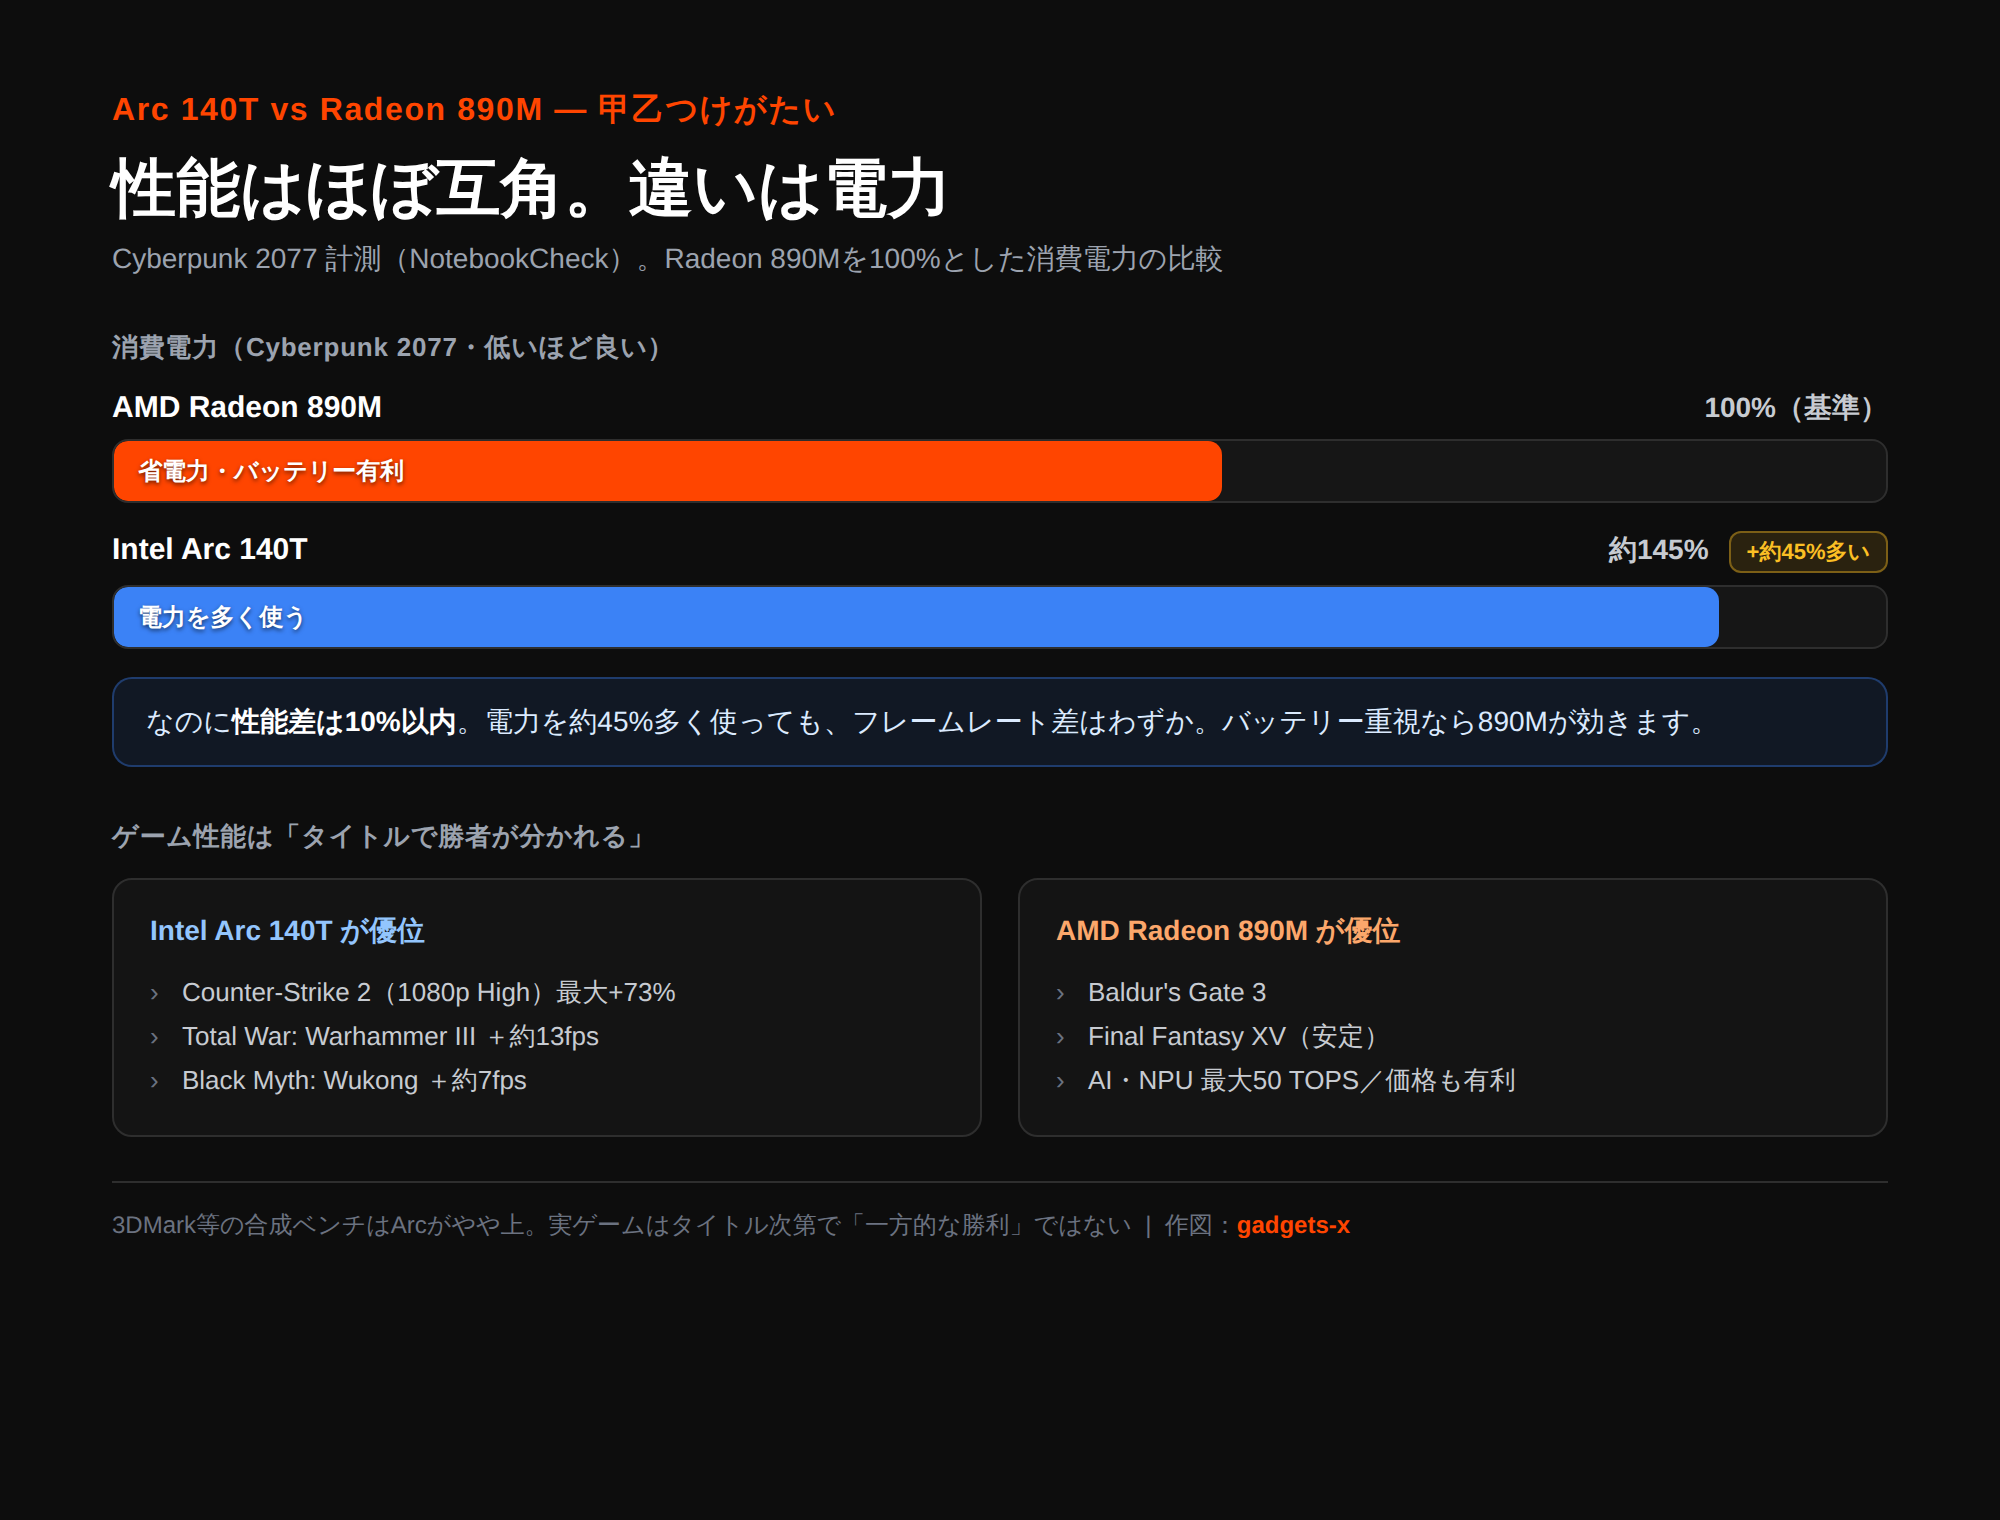The image size is (2000, 1520).
Task: Click the 'Arc 140T vs Radeon 890M' orange subtitle
Action: pos(473,109)
